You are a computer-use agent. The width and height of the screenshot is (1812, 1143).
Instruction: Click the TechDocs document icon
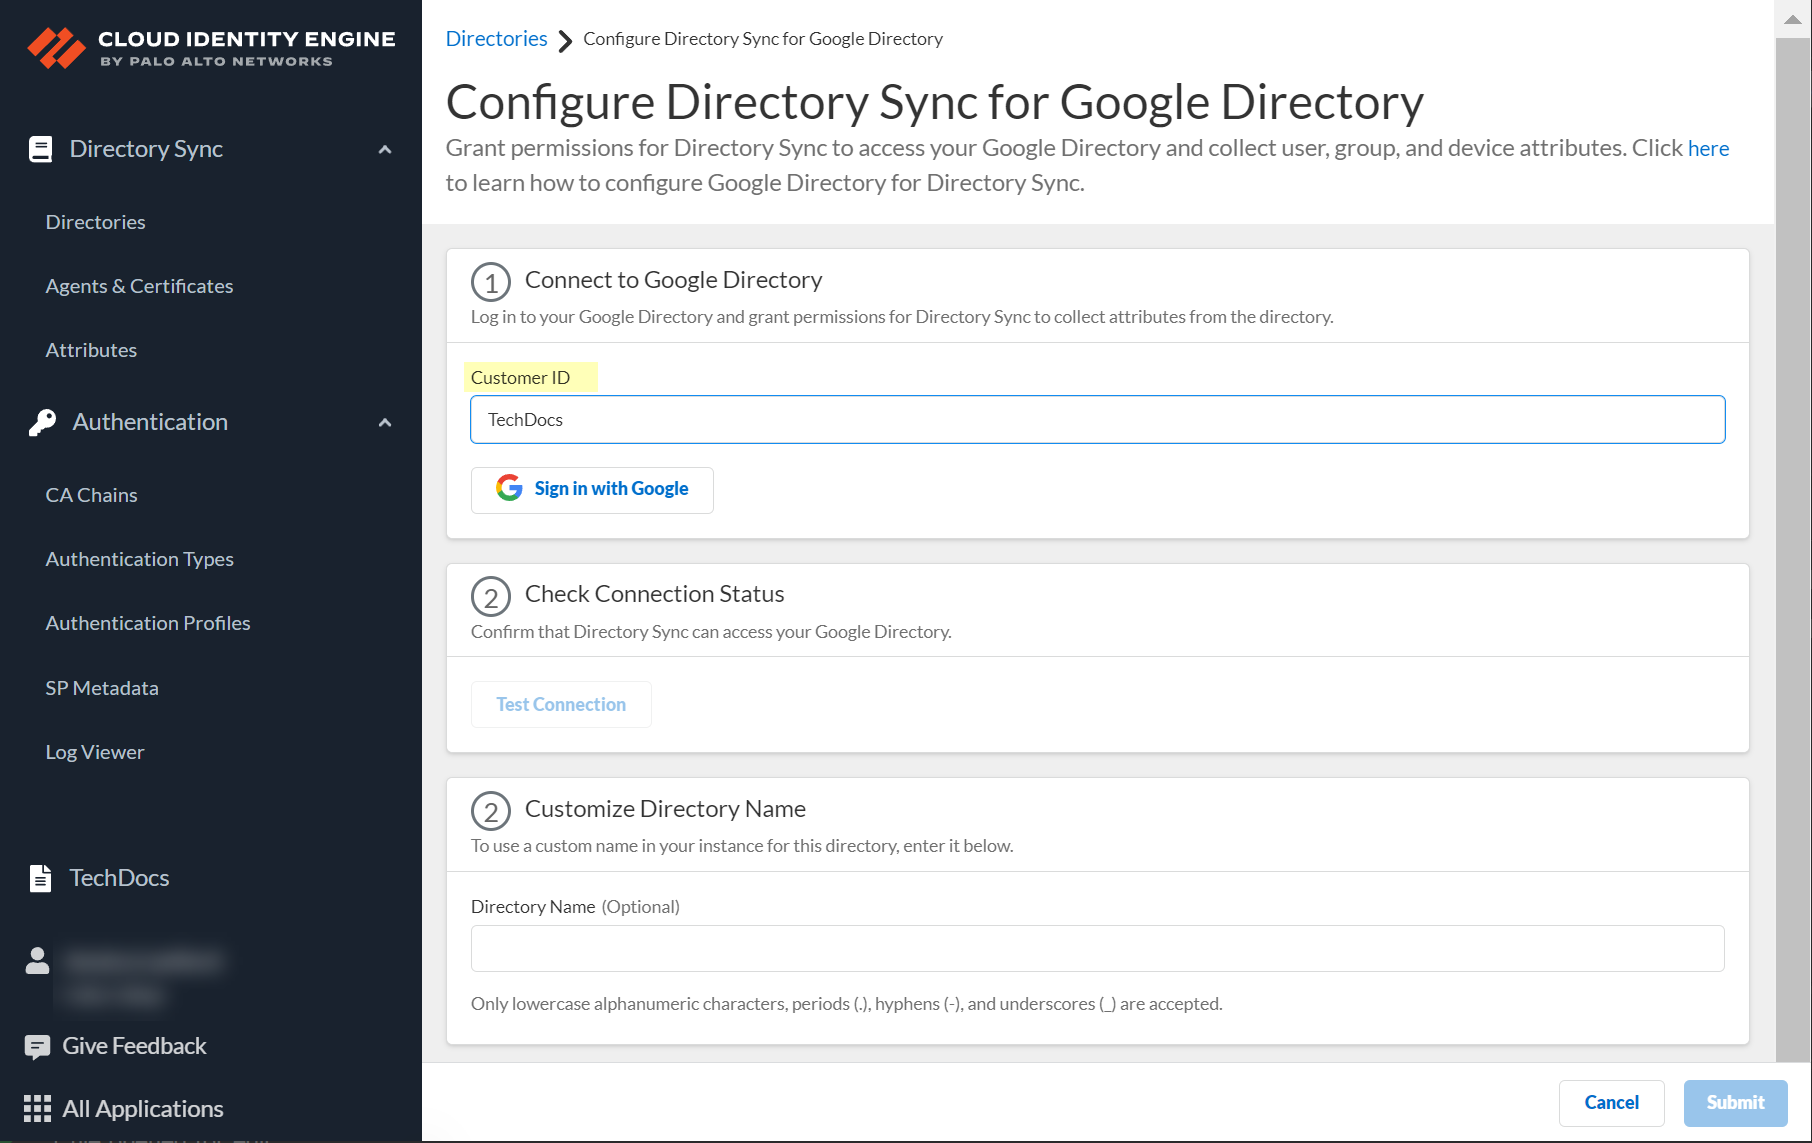(40, 878)
